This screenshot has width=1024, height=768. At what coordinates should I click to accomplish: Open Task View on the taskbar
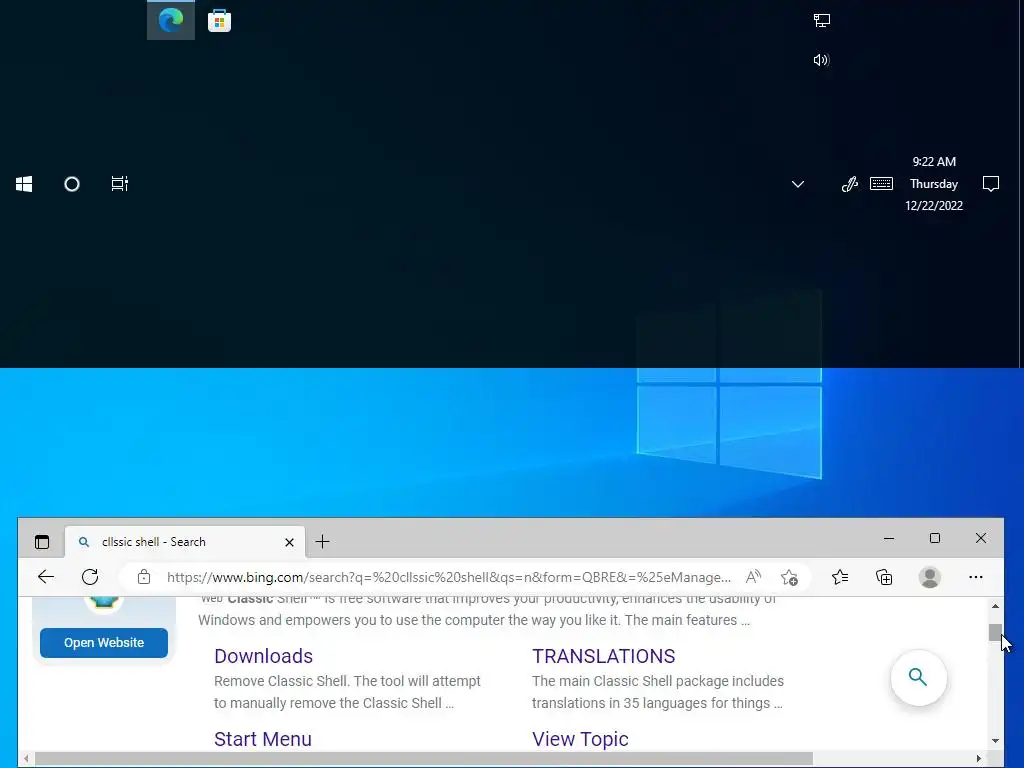pyautogui.click(x=120, y=184)
